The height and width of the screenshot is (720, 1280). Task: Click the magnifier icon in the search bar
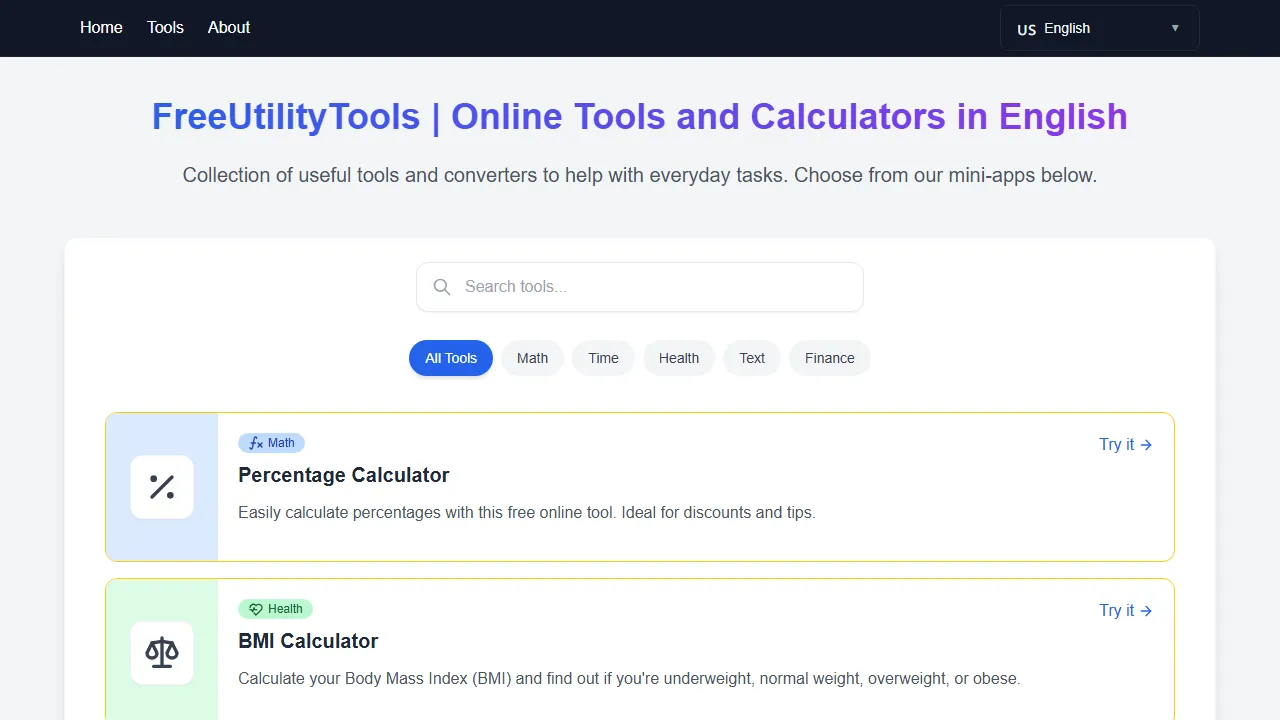coord(441,287)
